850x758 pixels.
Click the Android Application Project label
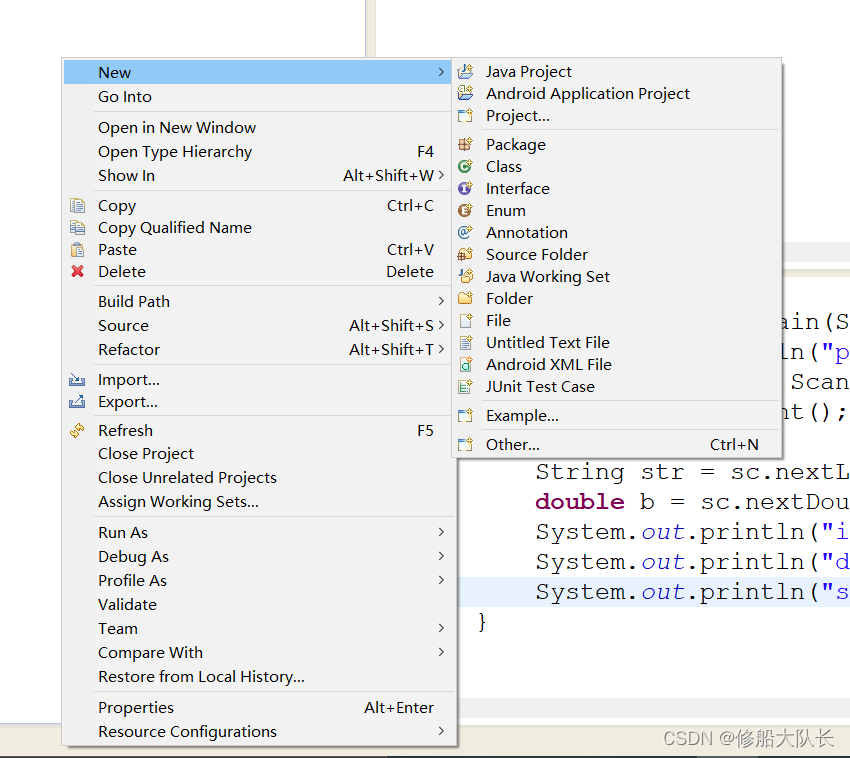[x=588, y=94]
